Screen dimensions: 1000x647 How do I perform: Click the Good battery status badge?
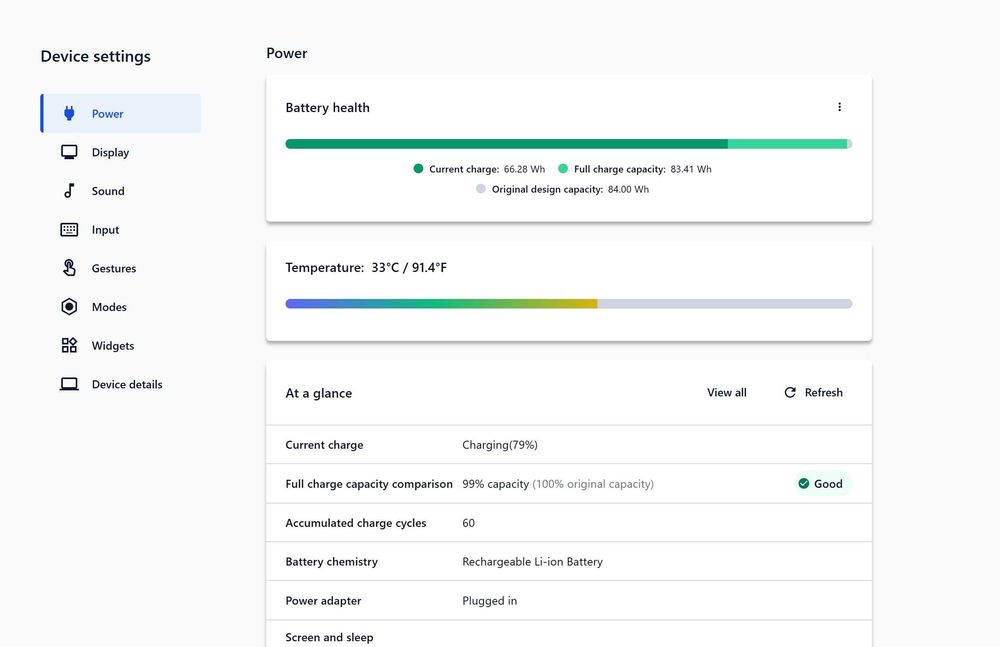(x=819, y=484)
